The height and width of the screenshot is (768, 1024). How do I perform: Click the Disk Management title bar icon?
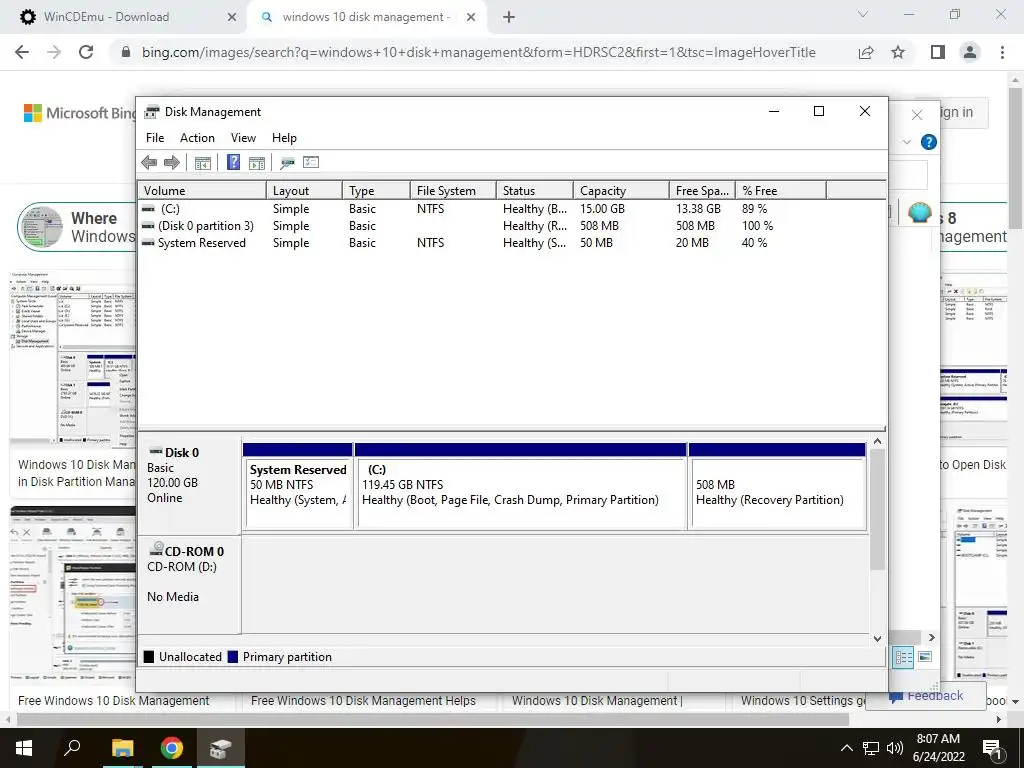pos(152,112)
